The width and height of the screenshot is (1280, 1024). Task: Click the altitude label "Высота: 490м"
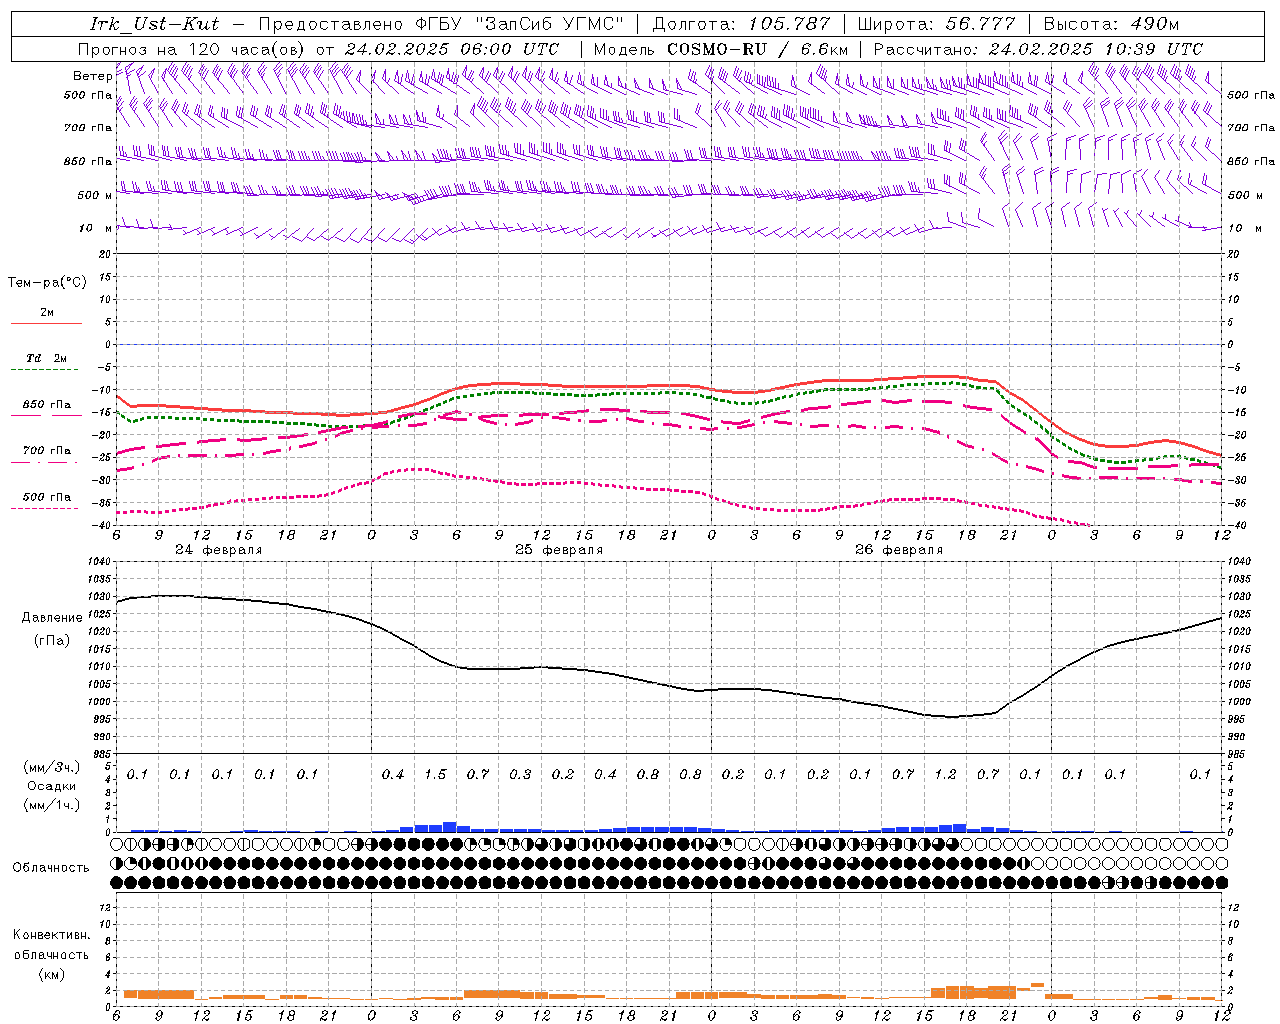click(x=1111, y=24)
